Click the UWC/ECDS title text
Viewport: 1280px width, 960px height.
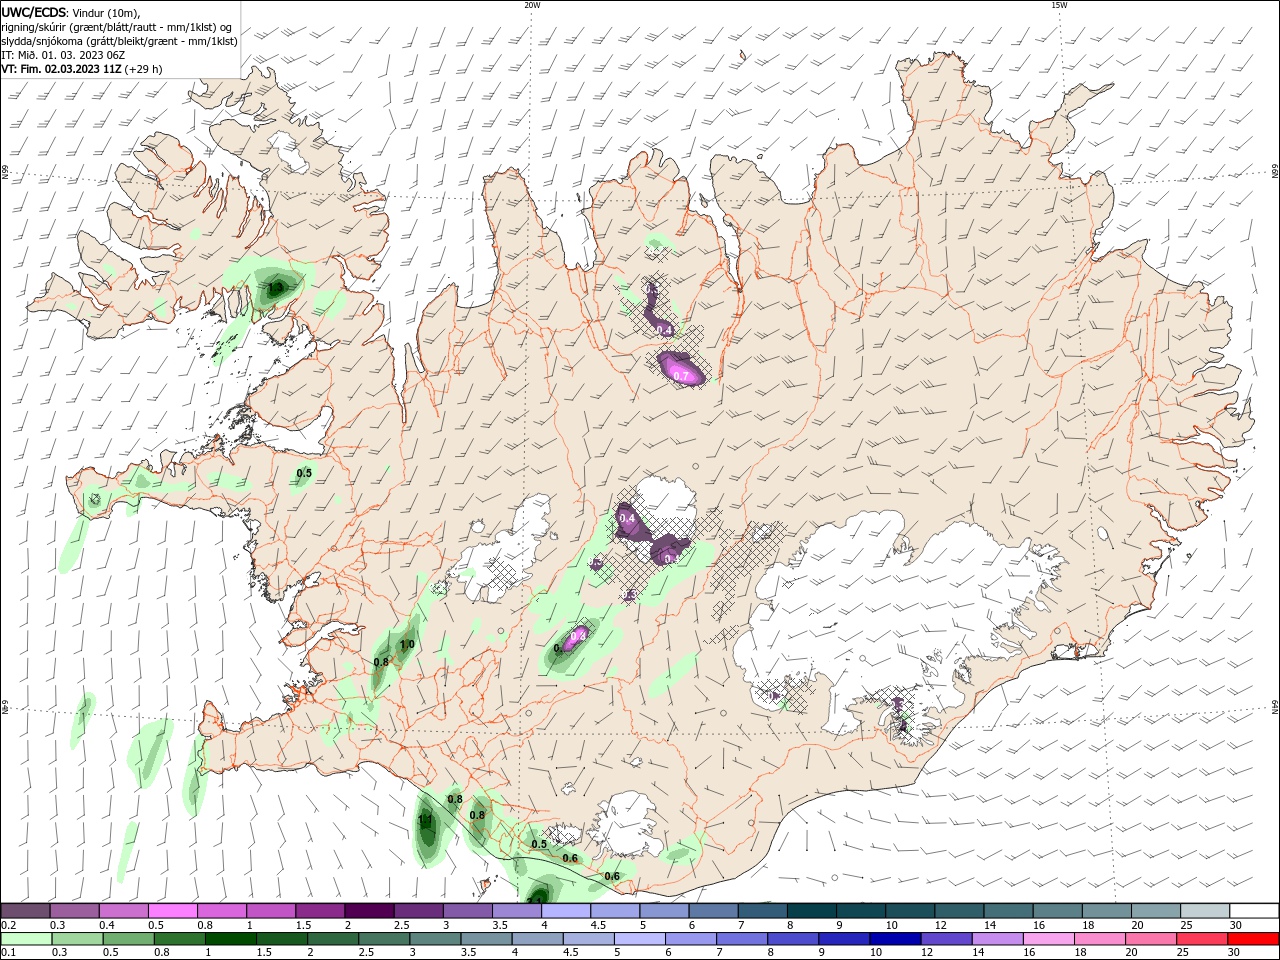[35, 12]
